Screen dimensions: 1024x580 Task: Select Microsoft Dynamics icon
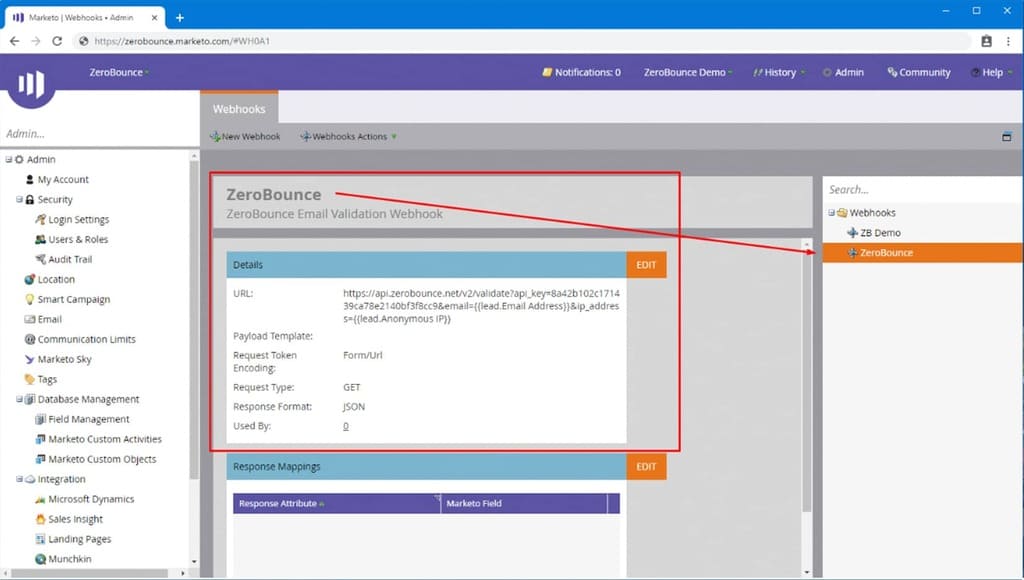(40, 499)
